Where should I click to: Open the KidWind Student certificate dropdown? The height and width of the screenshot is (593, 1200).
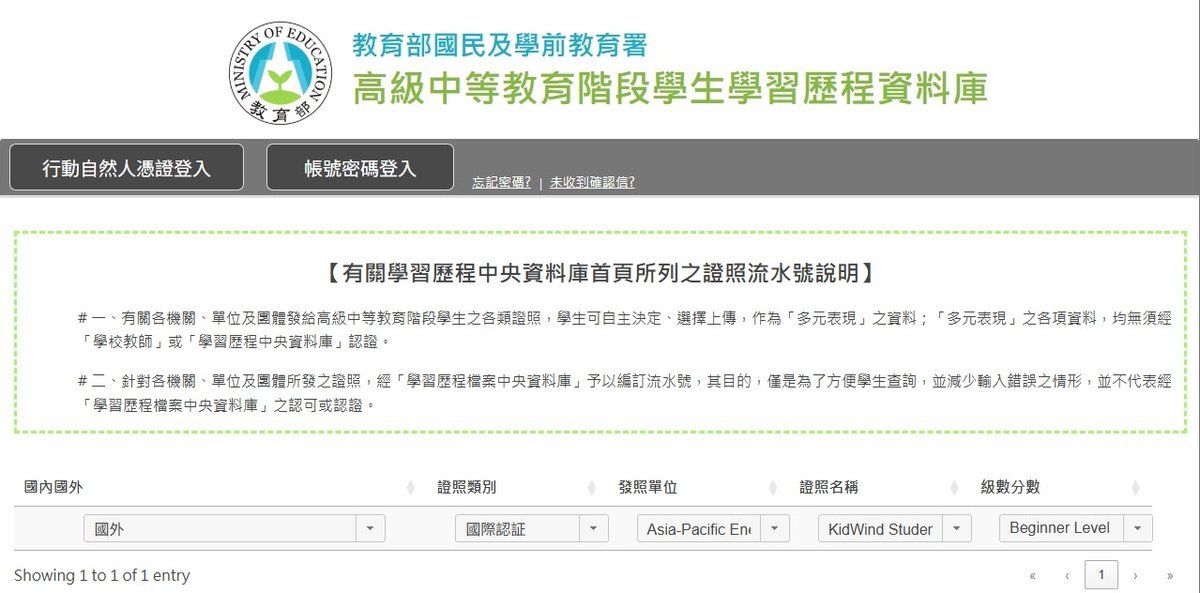coord(894,529)
